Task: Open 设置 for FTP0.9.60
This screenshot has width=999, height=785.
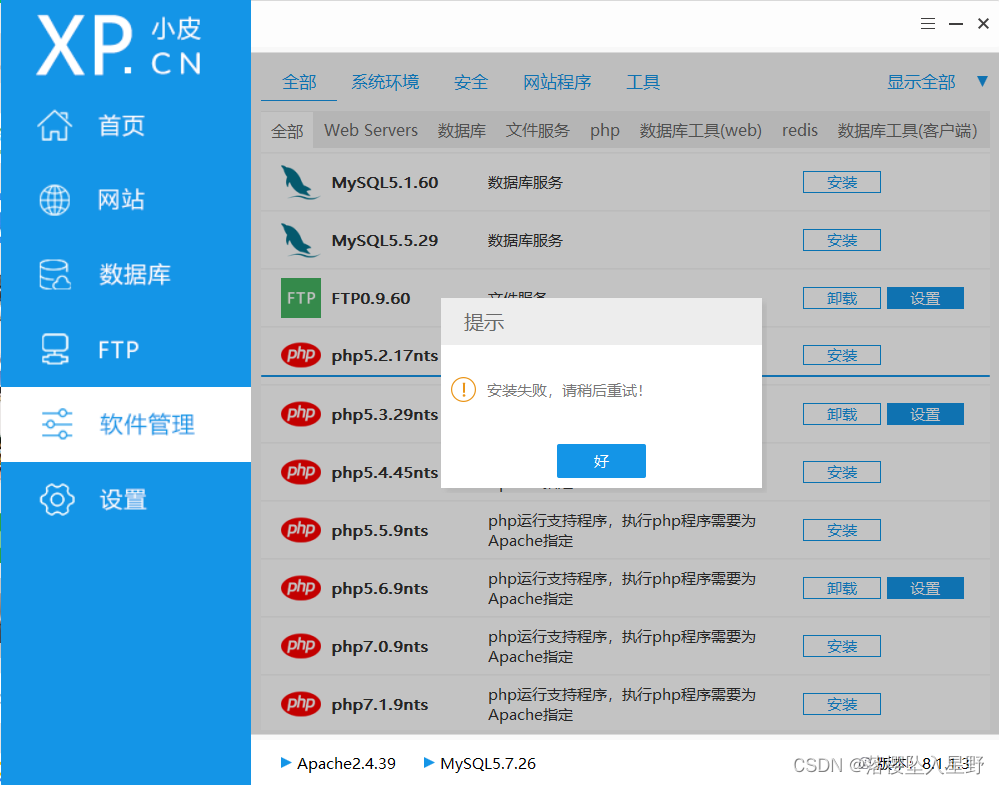Action: click(x=925, y=298)
